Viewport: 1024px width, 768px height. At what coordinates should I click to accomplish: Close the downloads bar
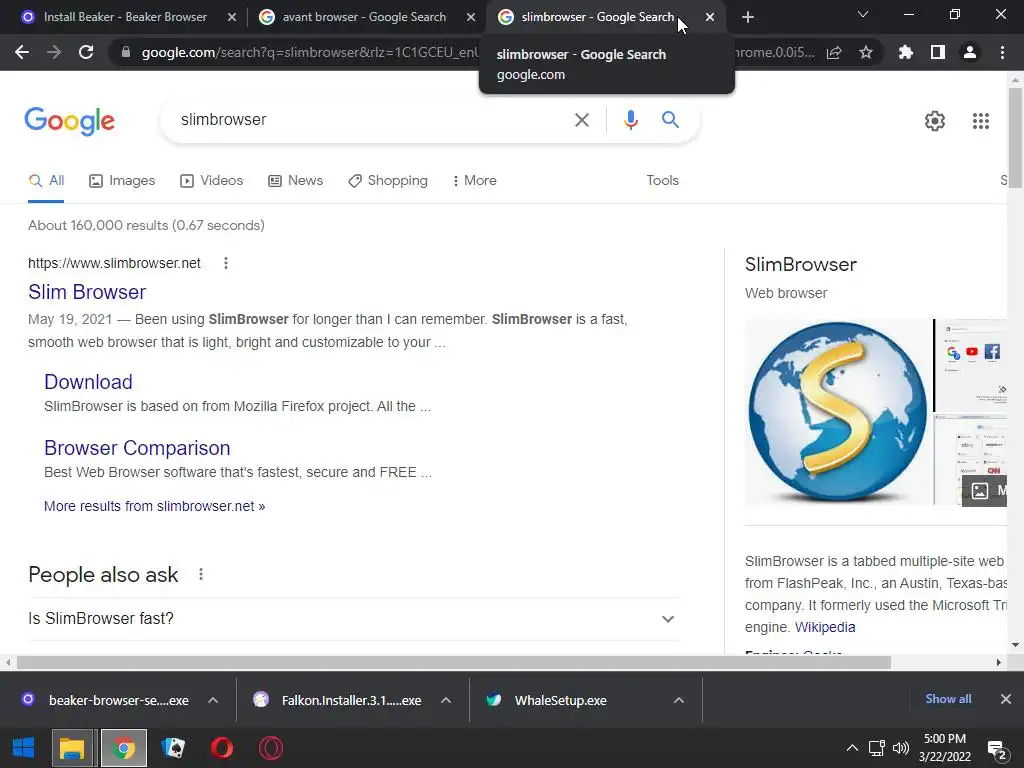[1006, 699]
